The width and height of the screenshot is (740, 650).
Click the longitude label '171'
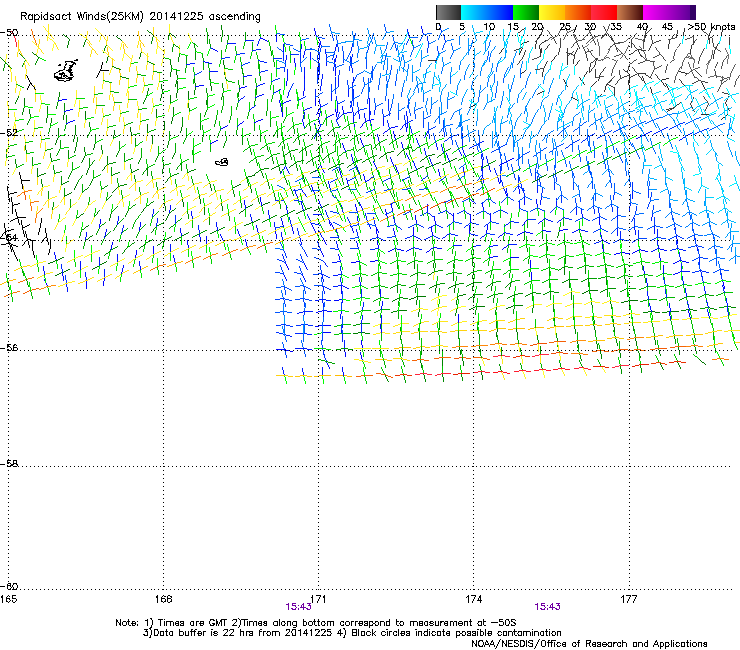coord(318,599)
